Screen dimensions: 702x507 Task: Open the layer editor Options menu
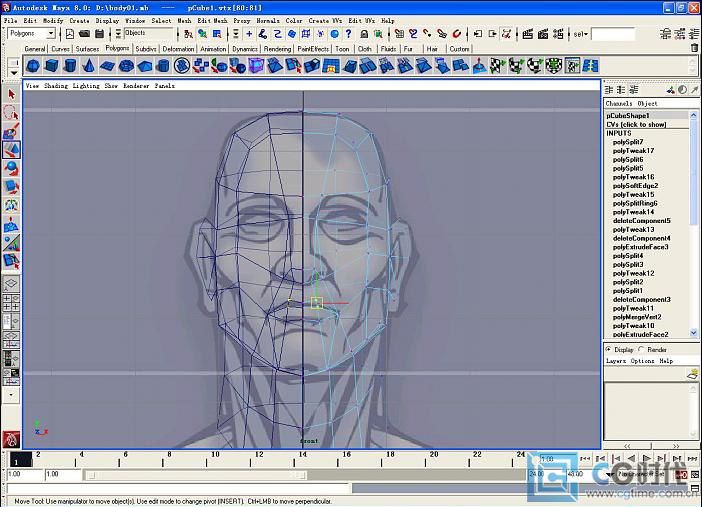[642, 361]
